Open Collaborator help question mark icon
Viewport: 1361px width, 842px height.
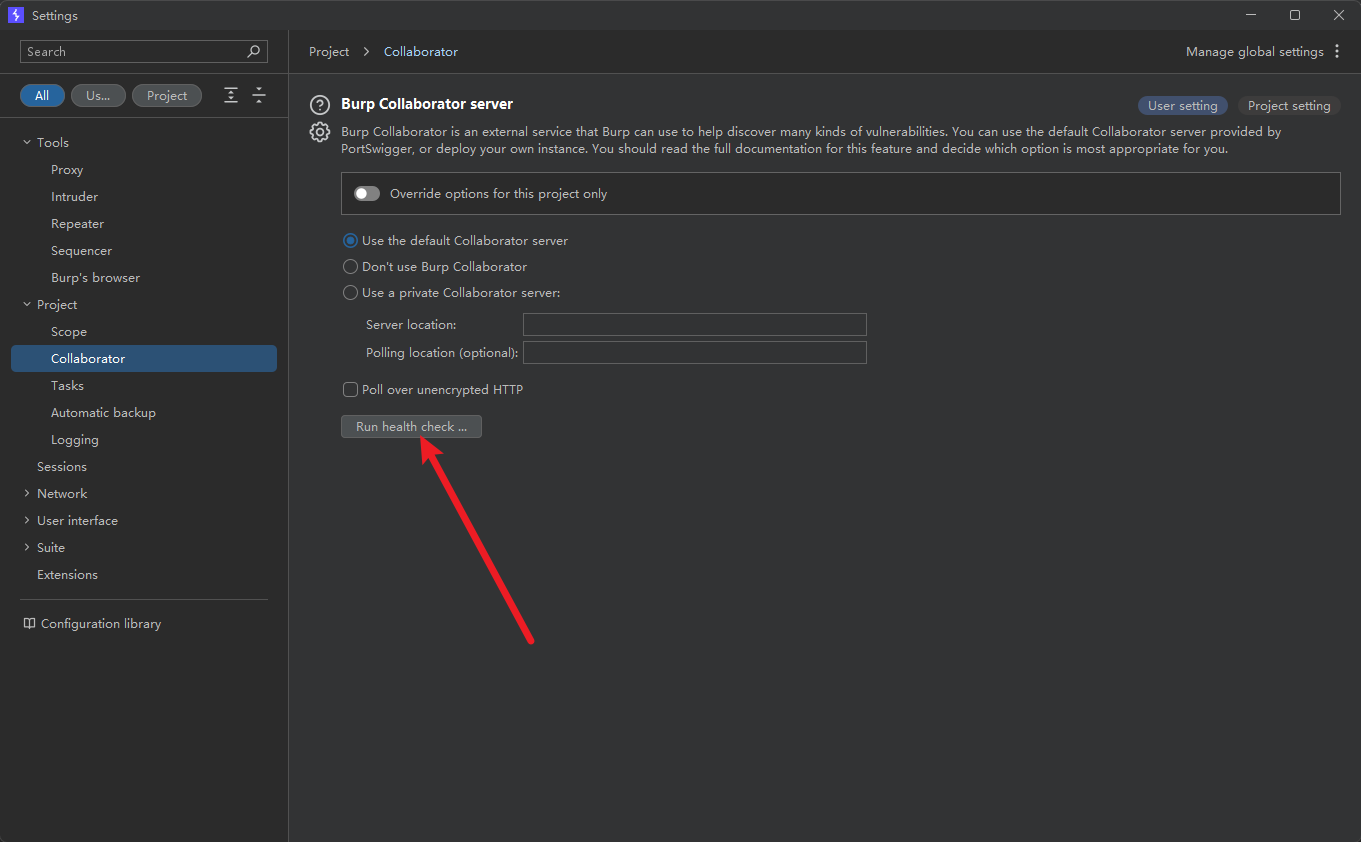click(319, 105)
